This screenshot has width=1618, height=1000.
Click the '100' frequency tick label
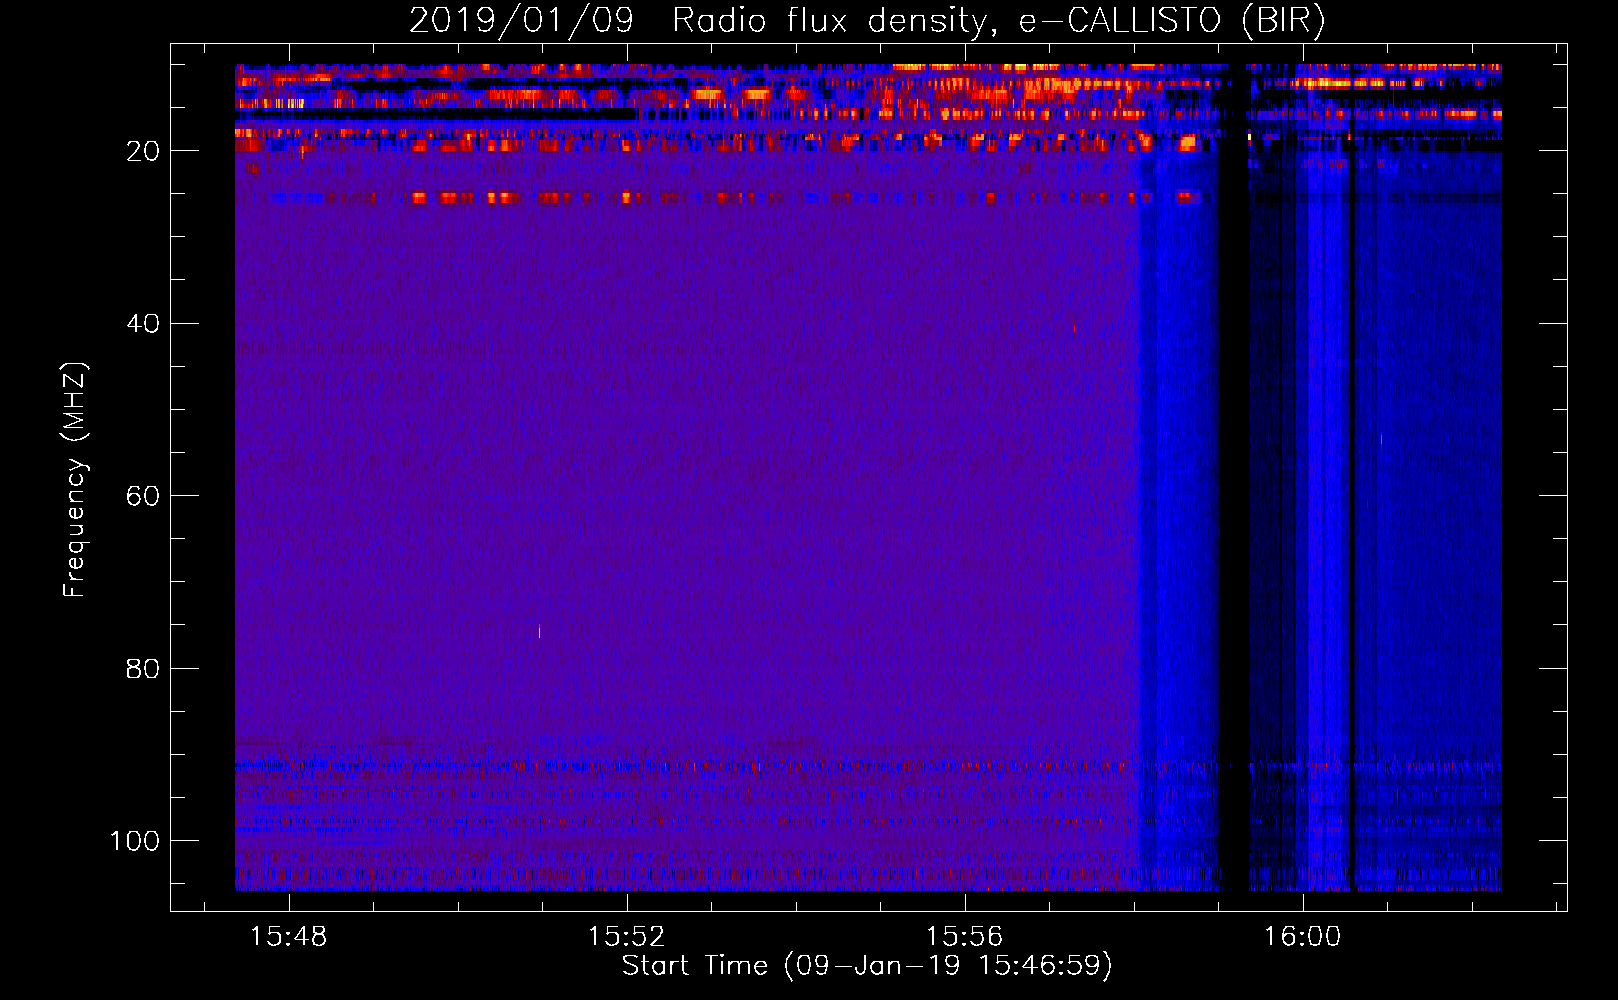[x=135, y=841]
